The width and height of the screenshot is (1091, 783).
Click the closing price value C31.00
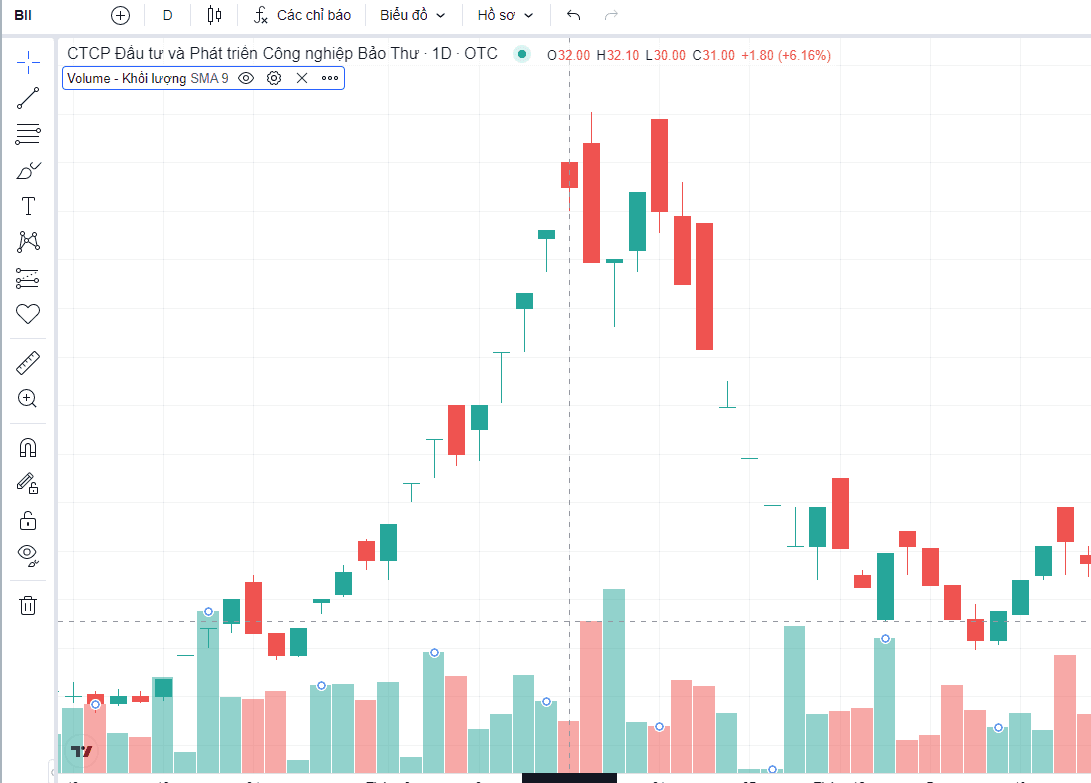(x=713, y=55)
